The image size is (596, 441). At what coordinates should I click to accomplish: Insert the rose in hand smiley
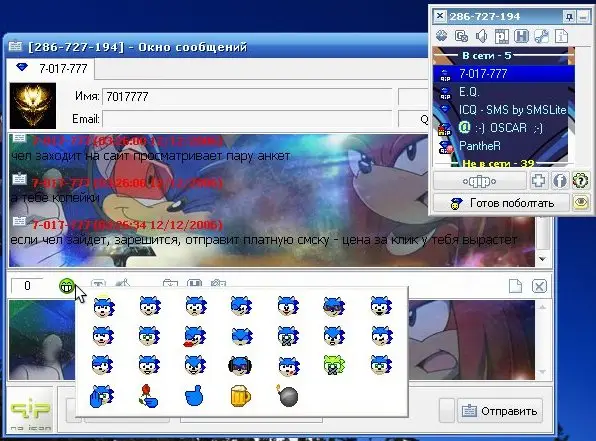click(x=148, y=396)
